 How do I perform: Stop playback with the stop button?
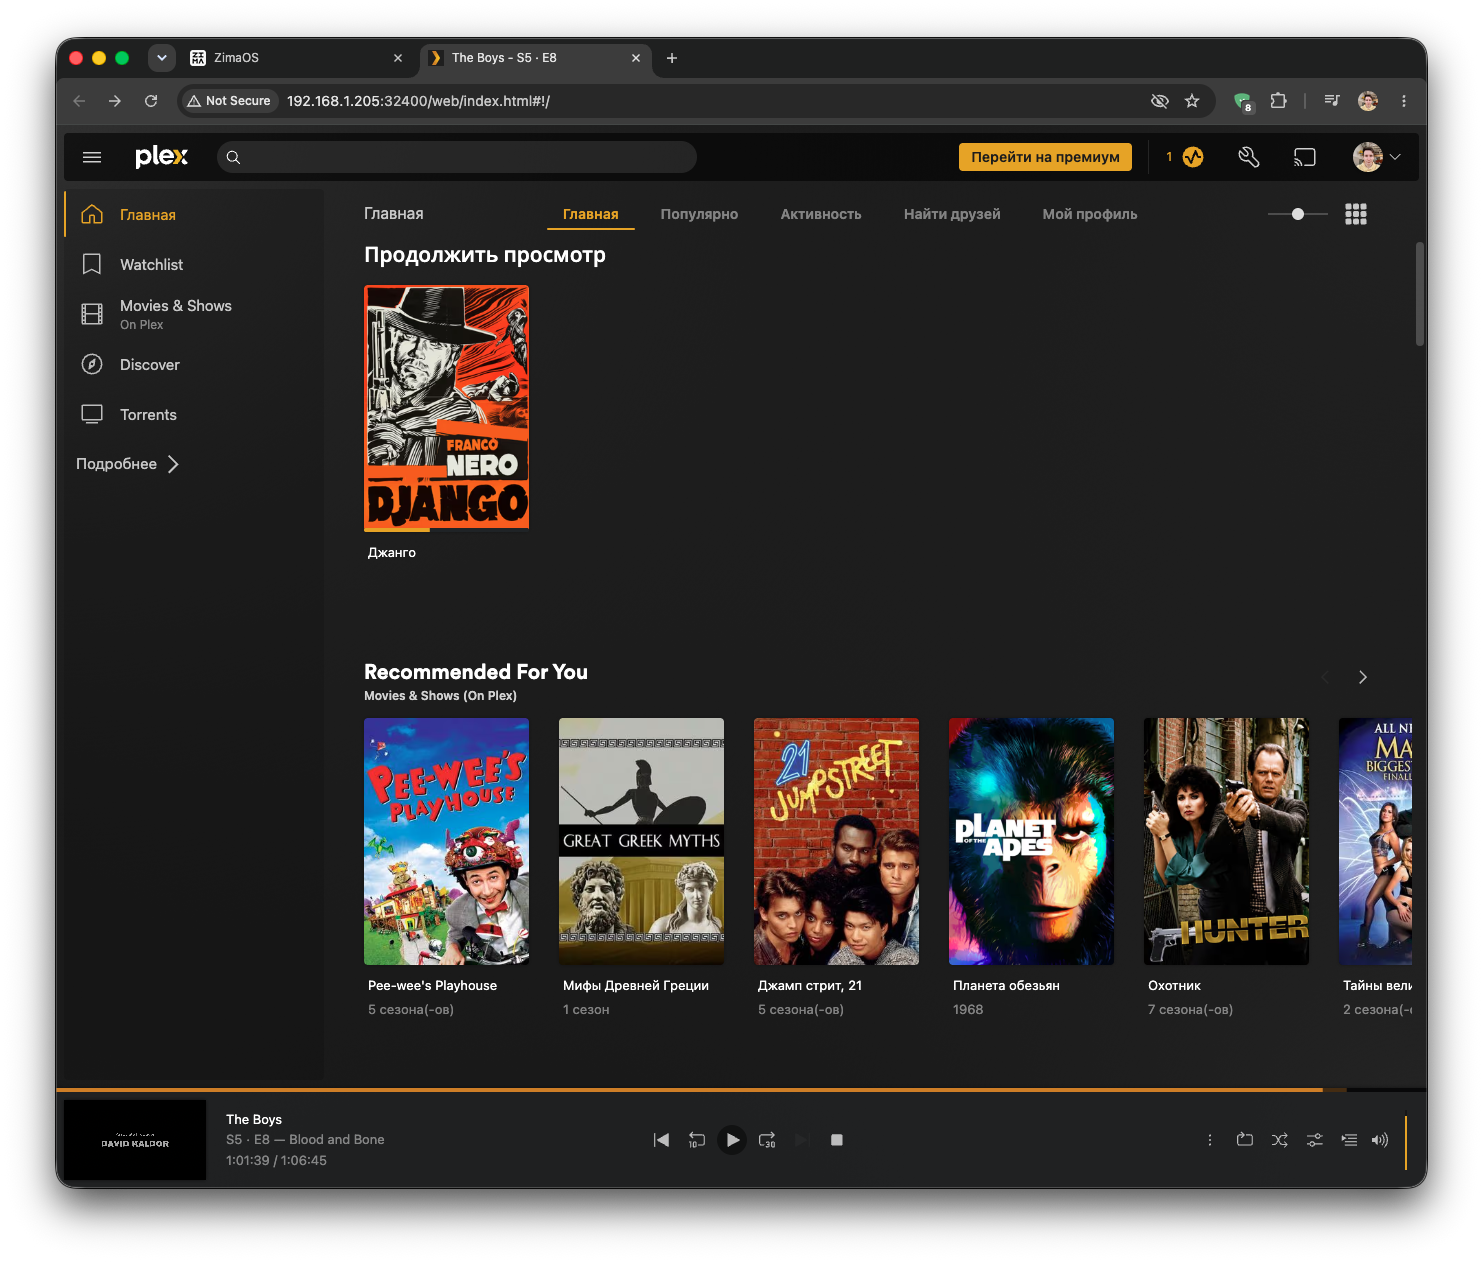(837, 1140)
